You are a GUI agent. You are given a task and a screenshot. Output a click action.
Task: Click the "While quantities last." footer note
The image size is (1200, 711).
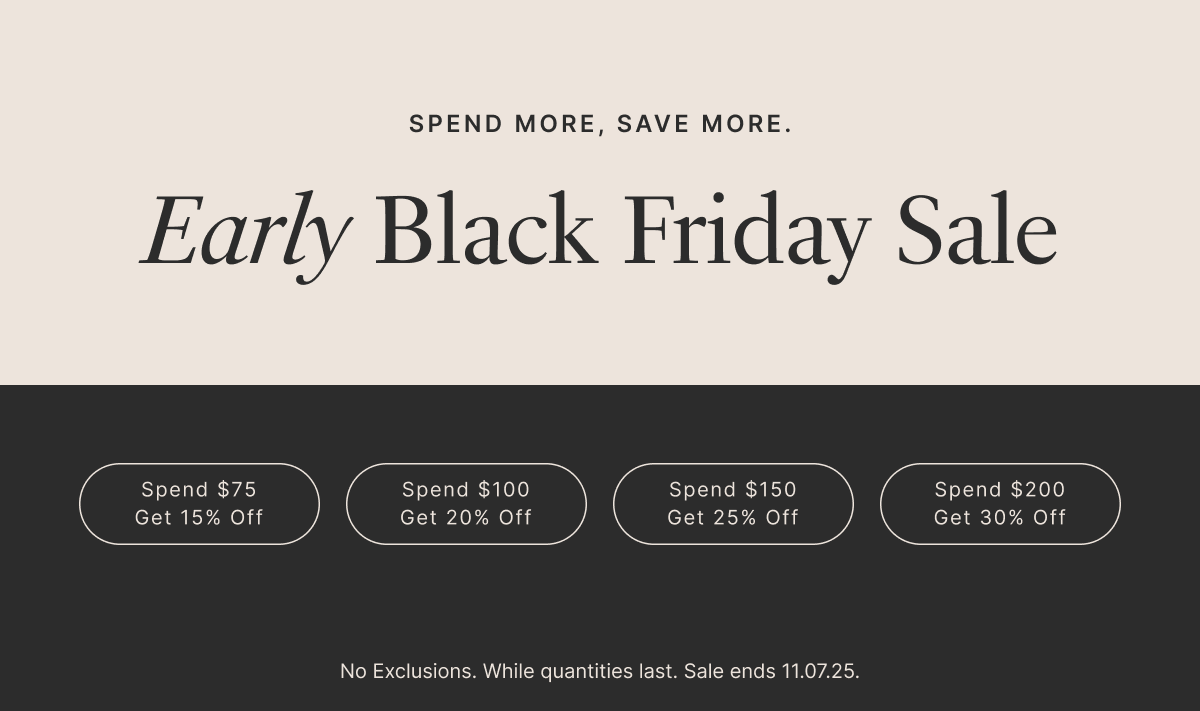pos(580,671)
